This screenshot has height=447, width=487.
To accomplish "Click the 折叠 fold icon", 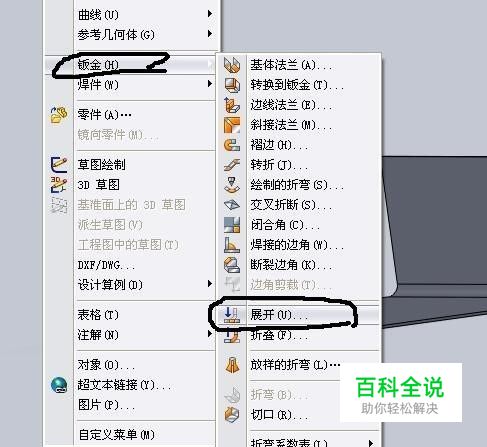I will click(x=232, y=335).
